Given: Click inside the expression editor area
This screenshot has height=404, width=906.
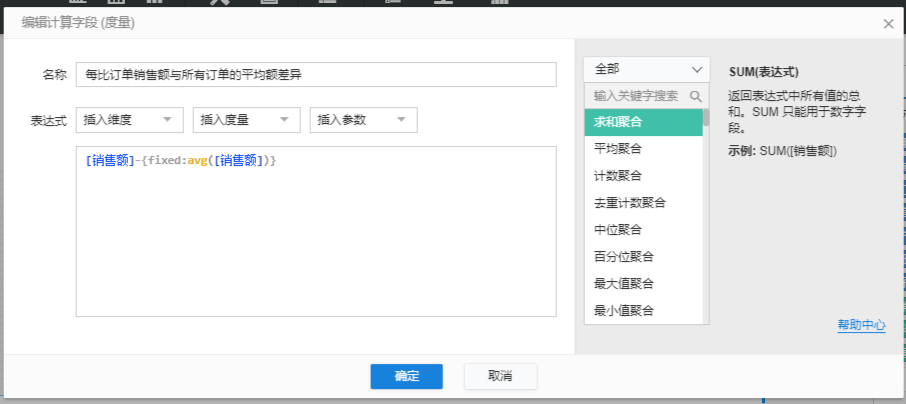Looking at the screenshot, I should pos(316,231).
